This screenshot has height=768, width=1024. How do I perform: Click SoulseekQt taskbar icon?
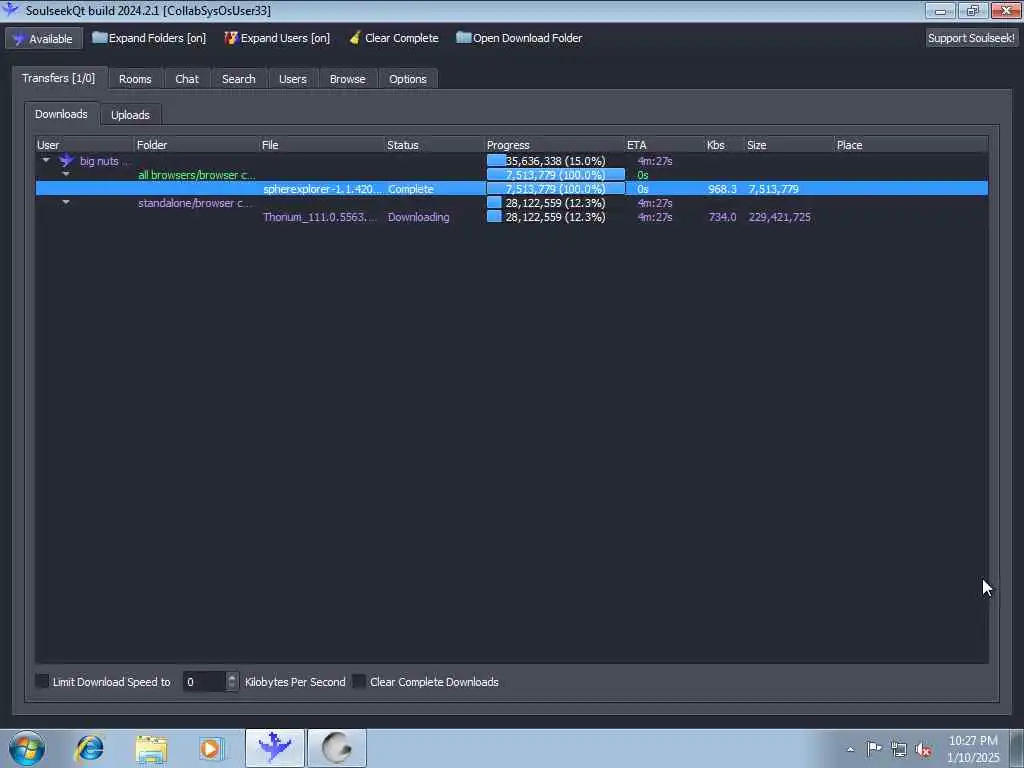point(275,748)
